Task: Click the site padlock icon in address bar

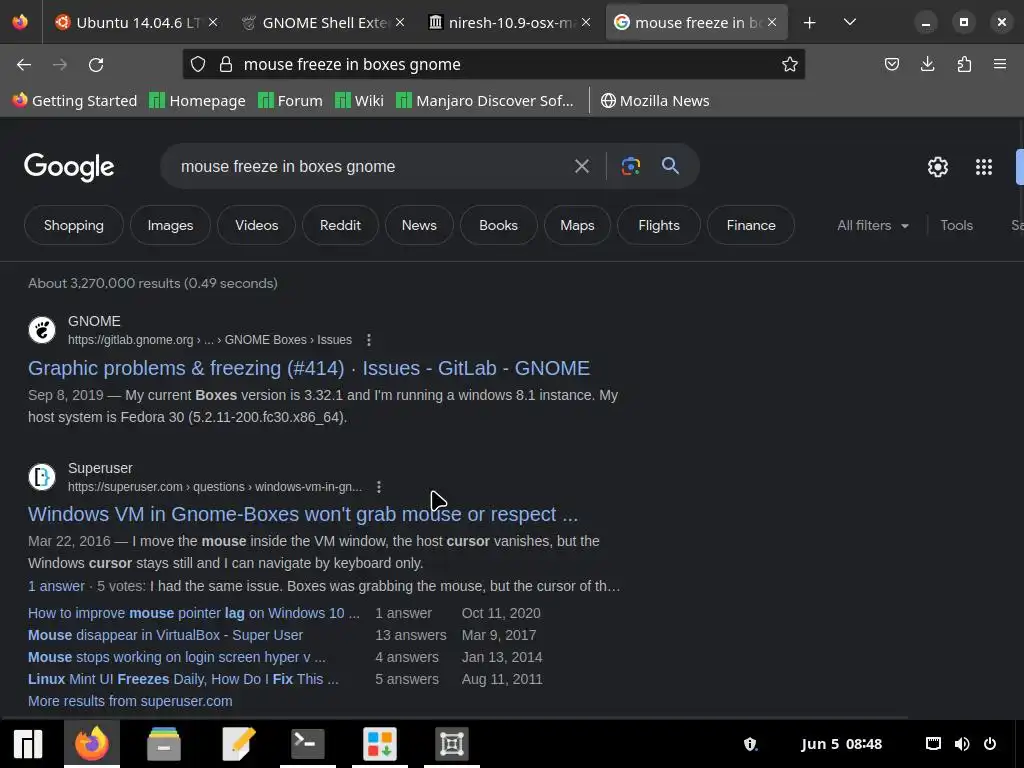Action: (226, 64)
